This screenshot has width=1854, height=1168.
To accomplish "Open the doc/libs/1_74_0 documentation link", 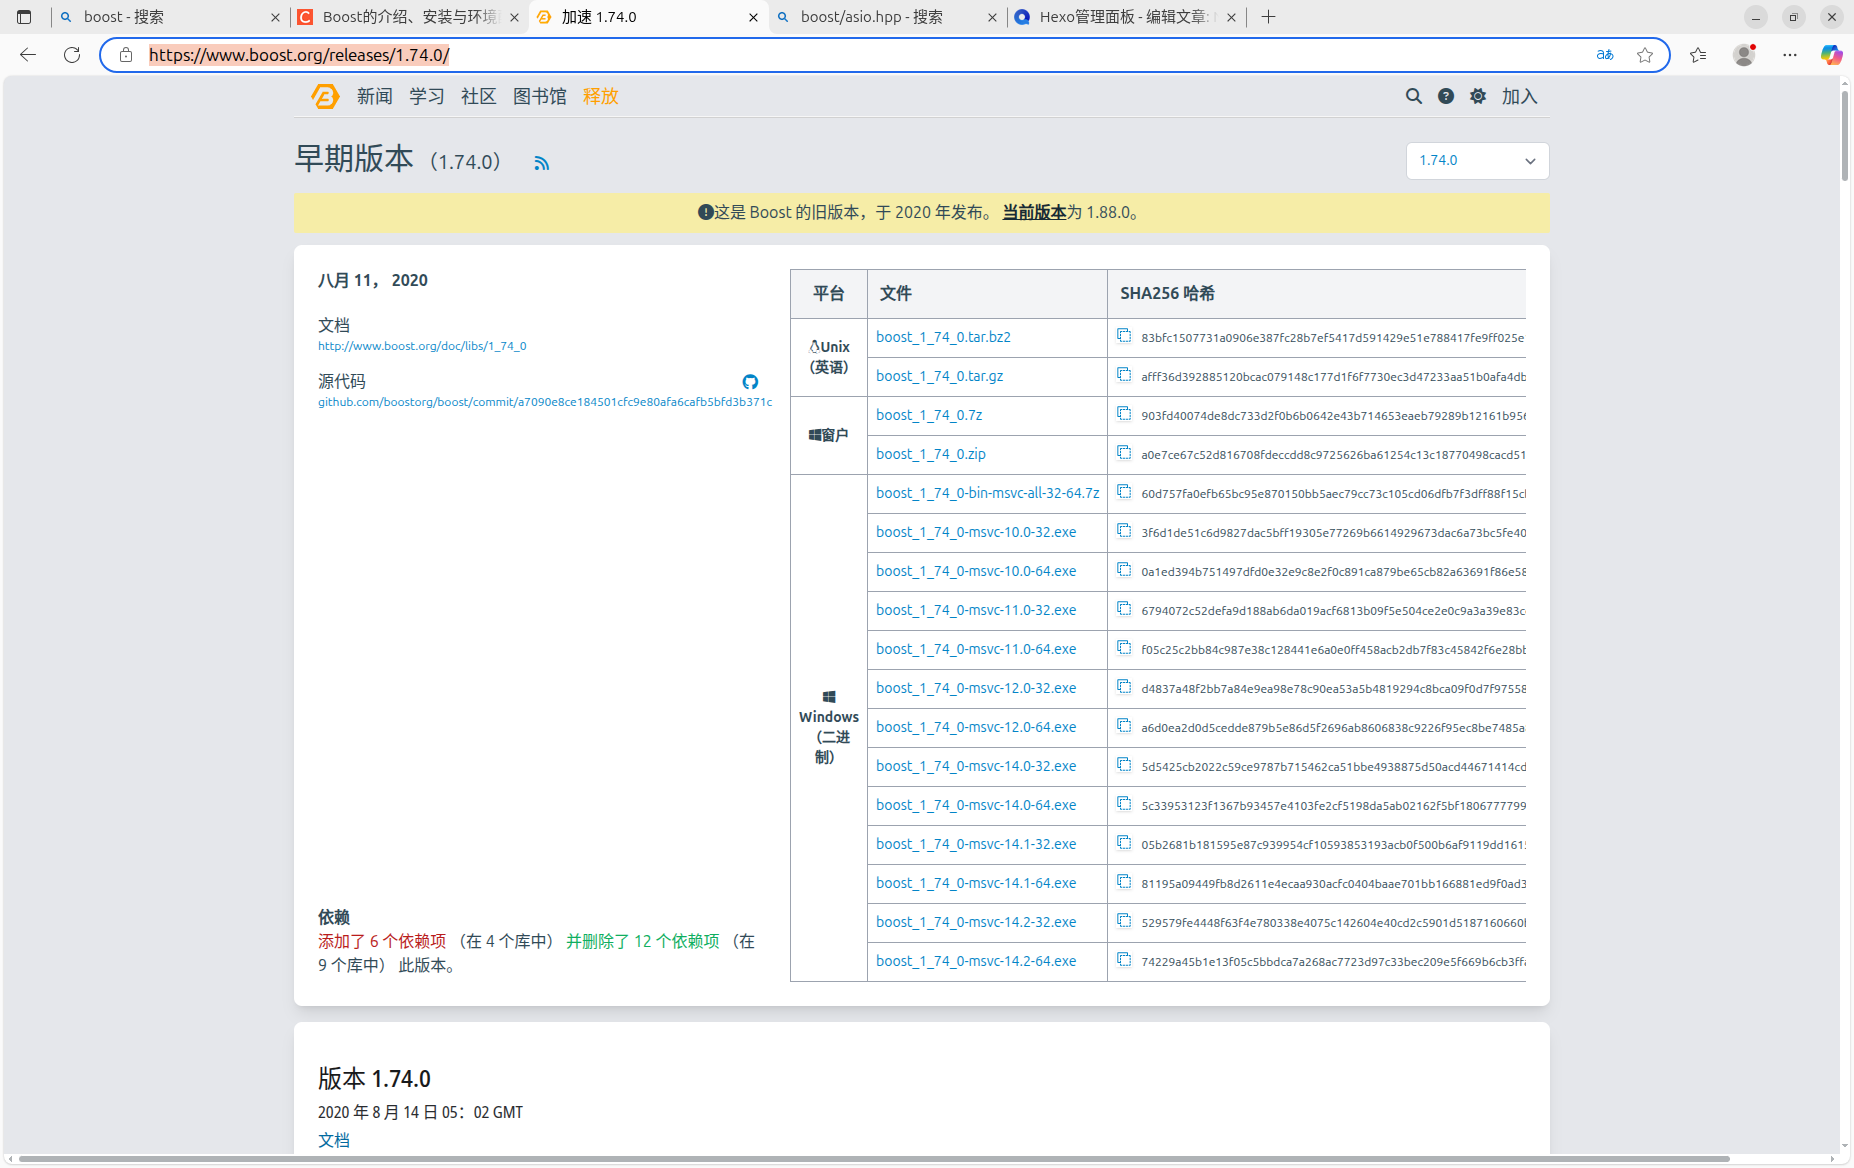I will tap(422, 346).
